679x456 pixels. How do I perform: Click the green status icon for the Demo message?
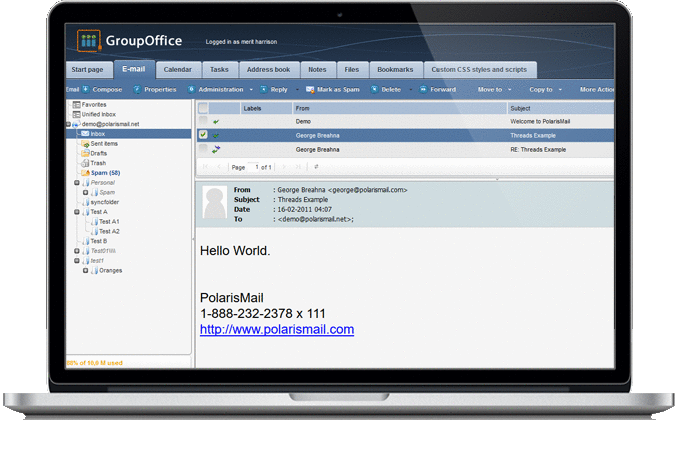pyautogui.click(x=216, y=122)
